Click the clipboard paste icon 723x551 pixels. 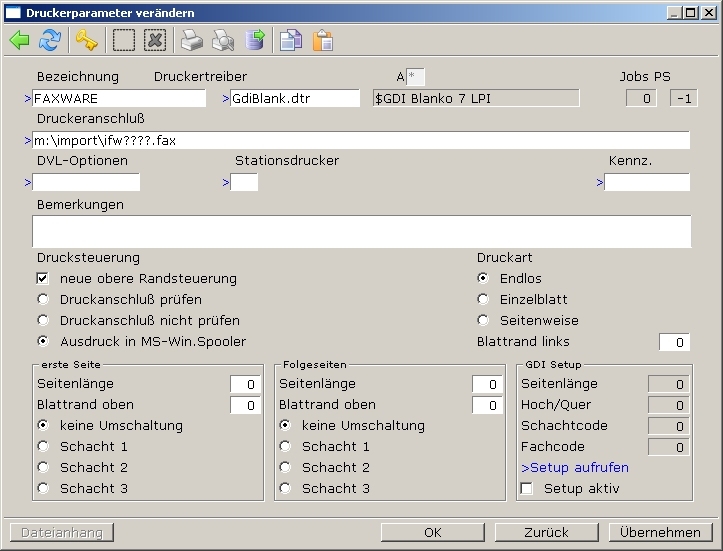pos(322,40)
